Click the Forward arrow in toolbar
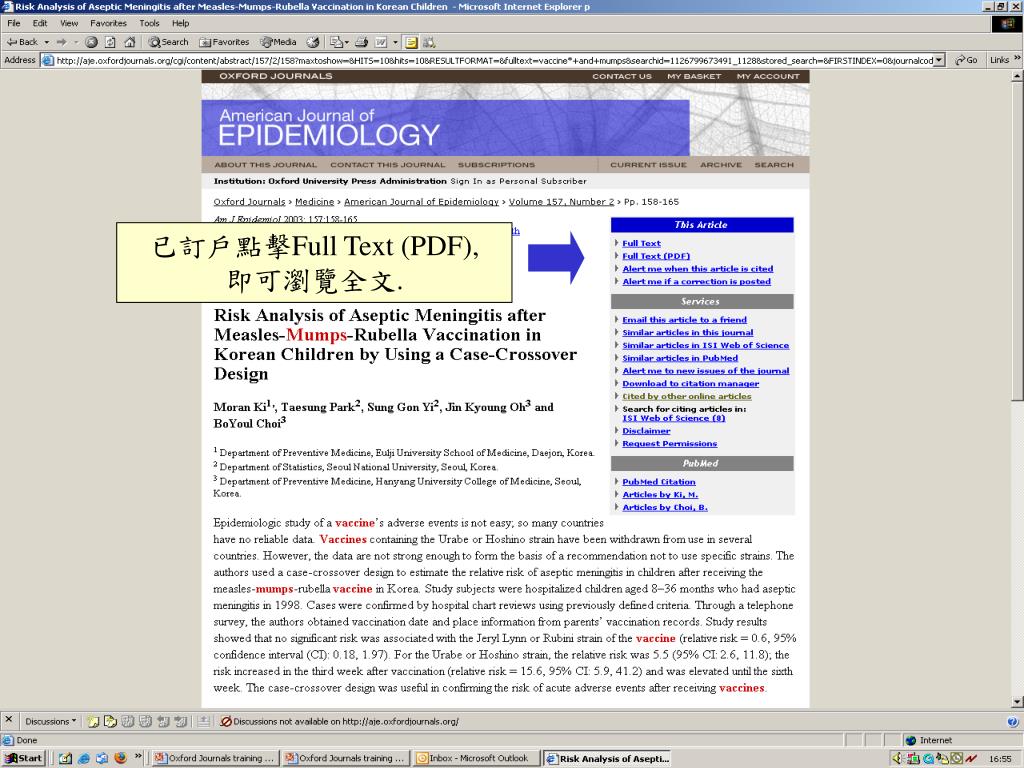 (61, 42)
